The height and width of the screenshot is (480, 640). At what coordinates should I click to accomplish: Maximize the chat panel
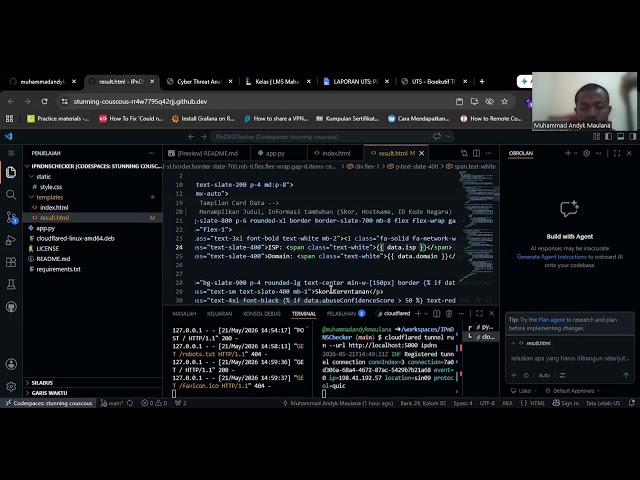pyautogui.click(x=617, y=153)
